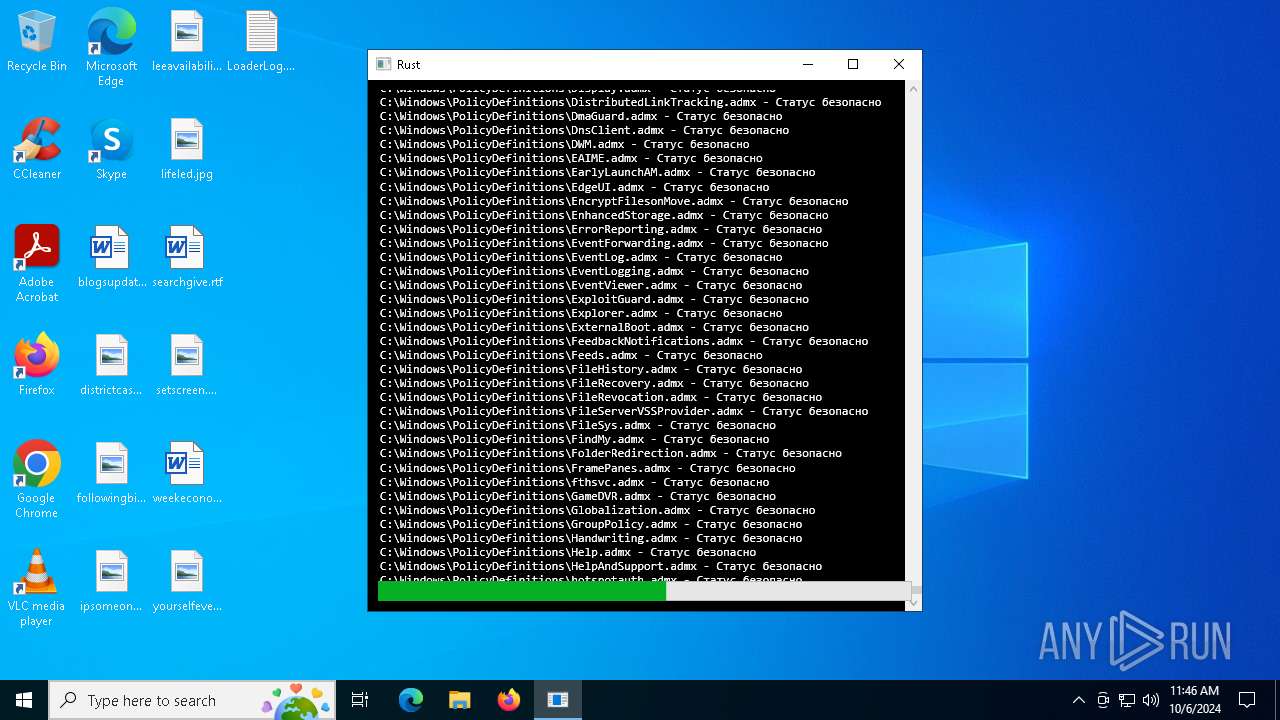1280x720 pixels.
Task: Click the EdgeUI.admx log line
Action: click(574, 187)
